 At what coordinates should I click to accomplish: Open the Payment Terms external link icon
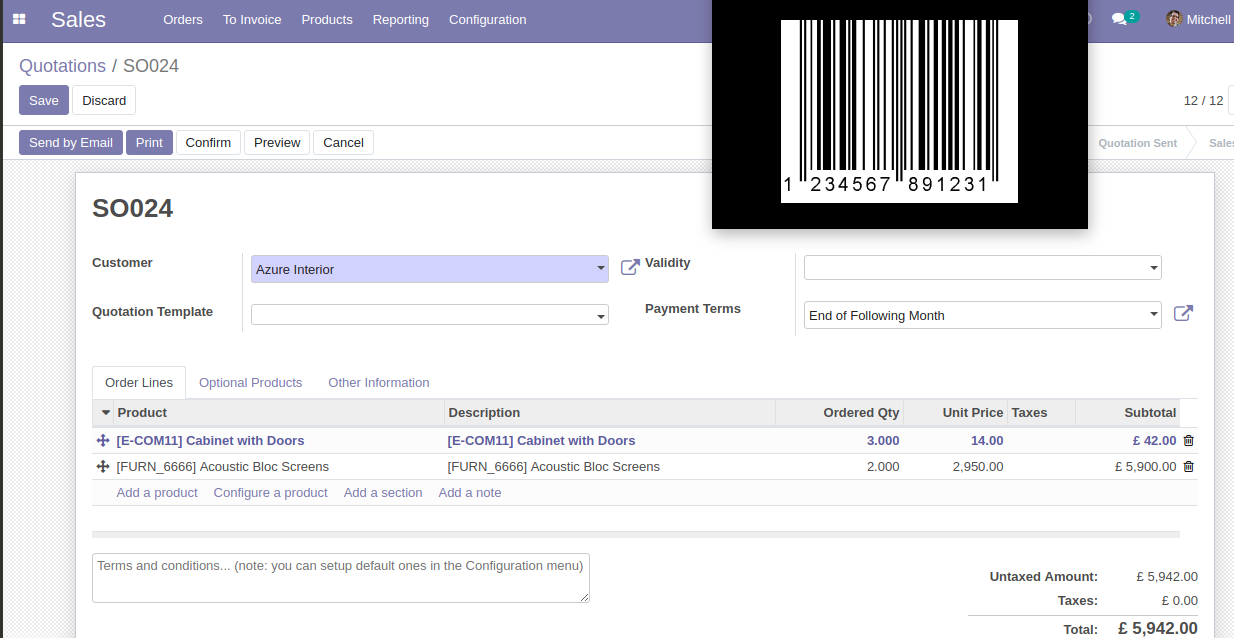point(1183,313)
